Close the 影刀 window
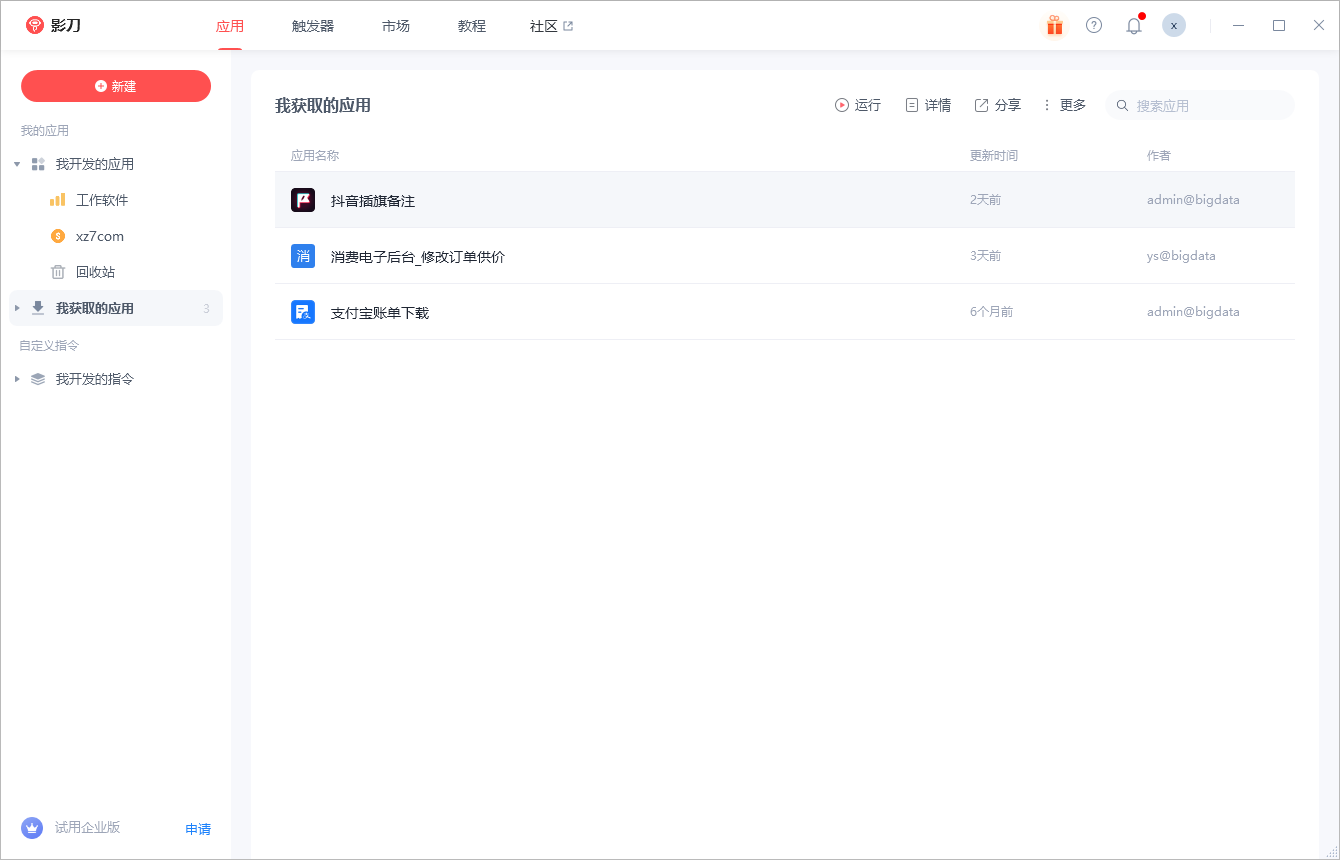The height and width of the screenshot is (860, 1340). click(x=1319, y=25)
